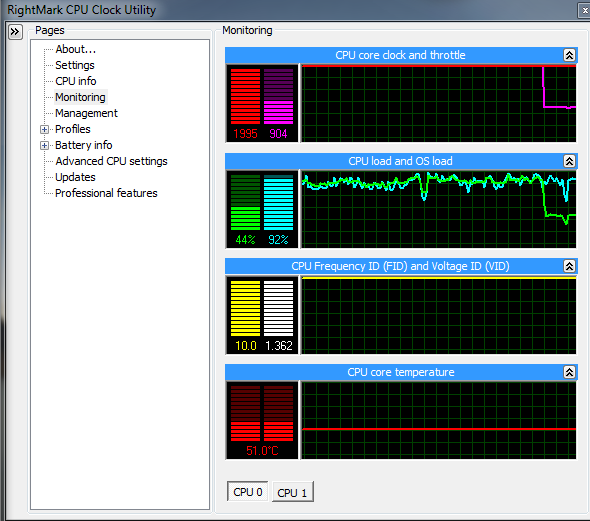
Task: Select the Monitoring page
Action: [x=81, y=97]
